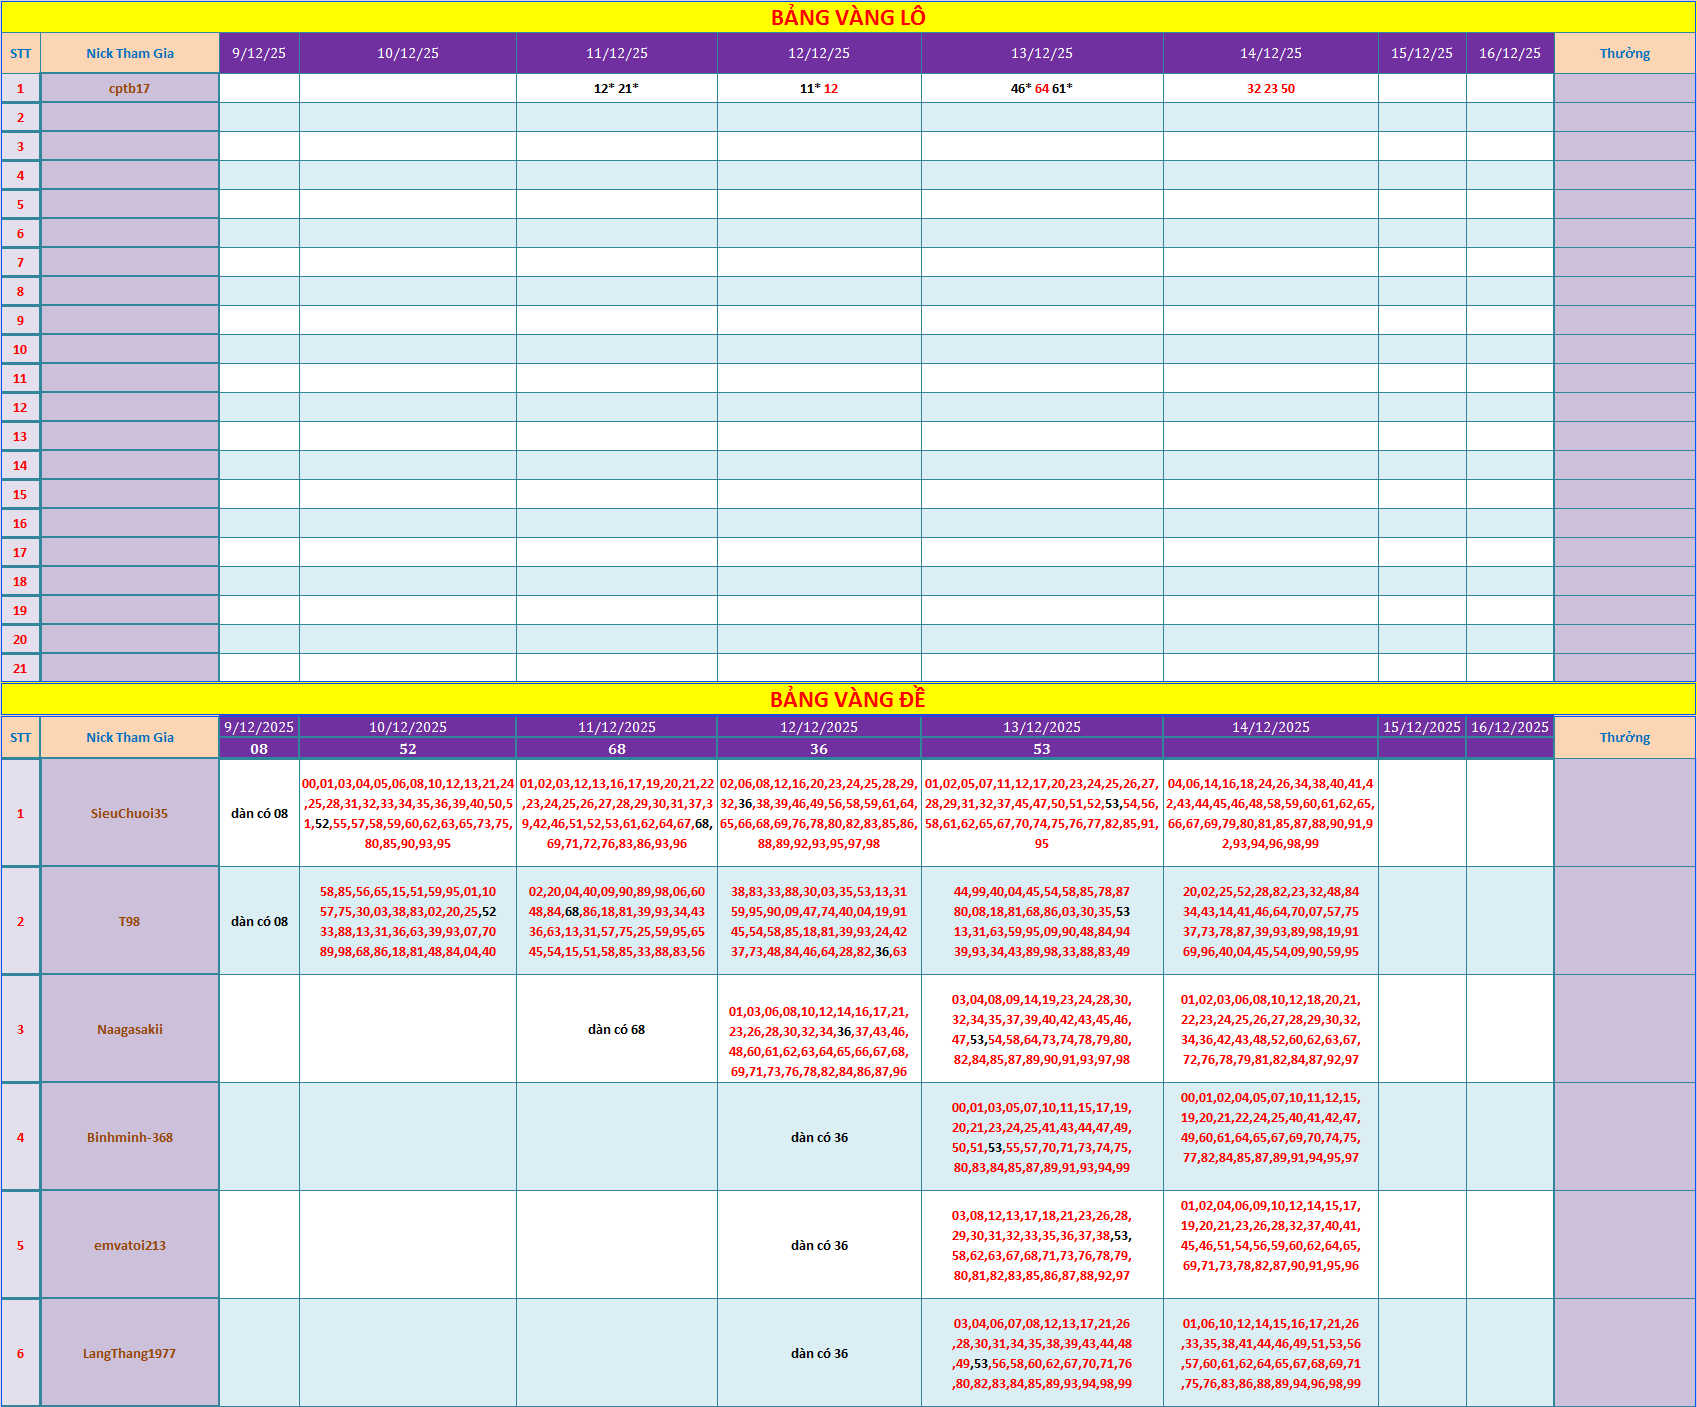Click the T98 nickname cell
Viewport: 1697px width, 1407px height.
pyautogui.click(x=130, y=921)
